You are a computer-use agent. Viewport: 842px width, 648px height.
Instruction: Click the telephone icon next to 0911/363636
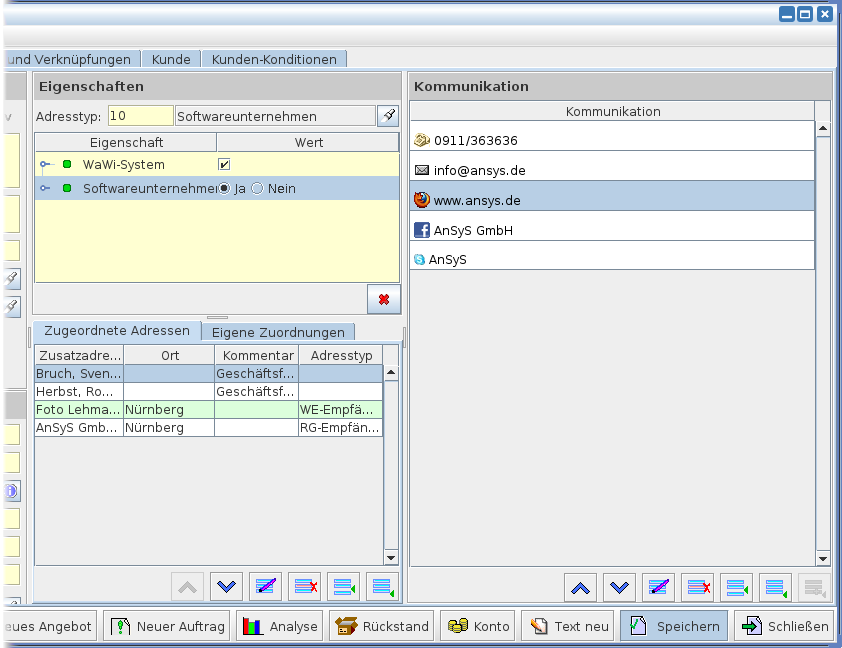coord(422,140)
